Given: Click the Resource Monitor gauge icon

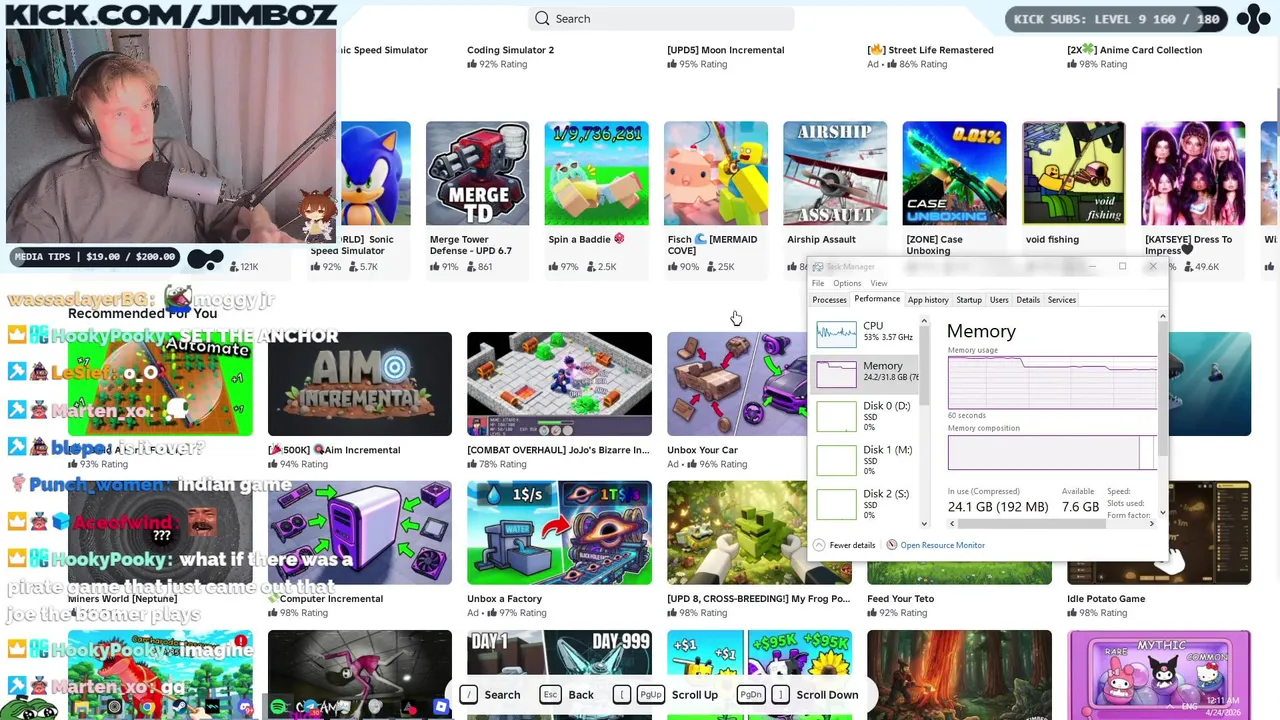Looking at the screenshot, I should pos(891,545).
